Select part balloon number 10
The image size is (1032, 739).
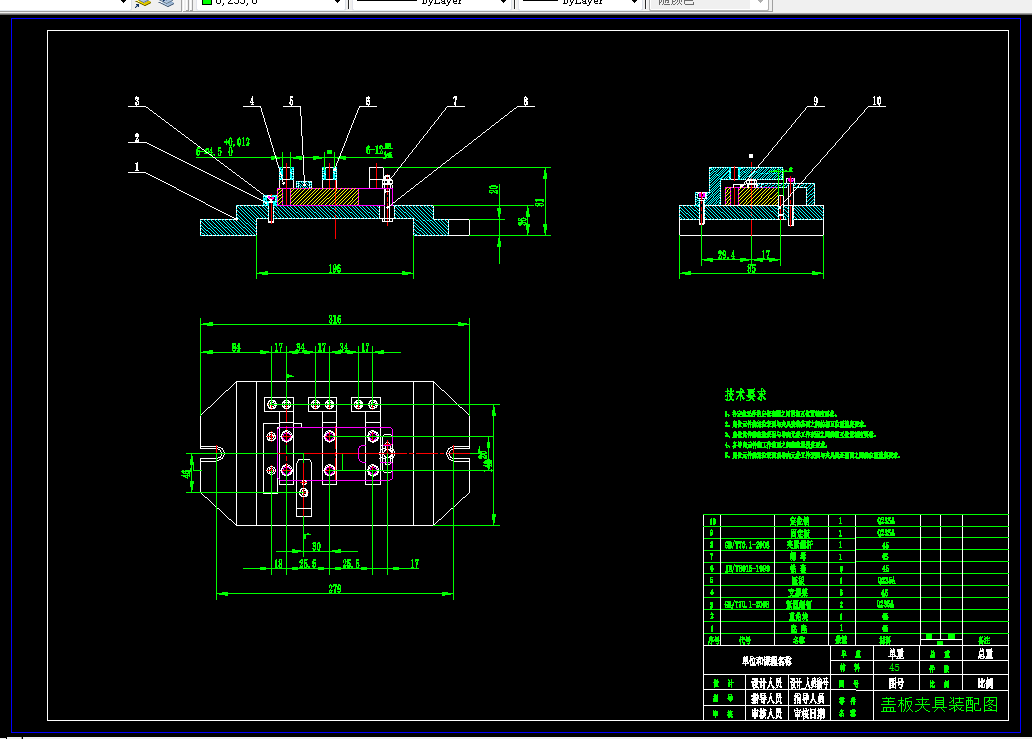(877, 101)
